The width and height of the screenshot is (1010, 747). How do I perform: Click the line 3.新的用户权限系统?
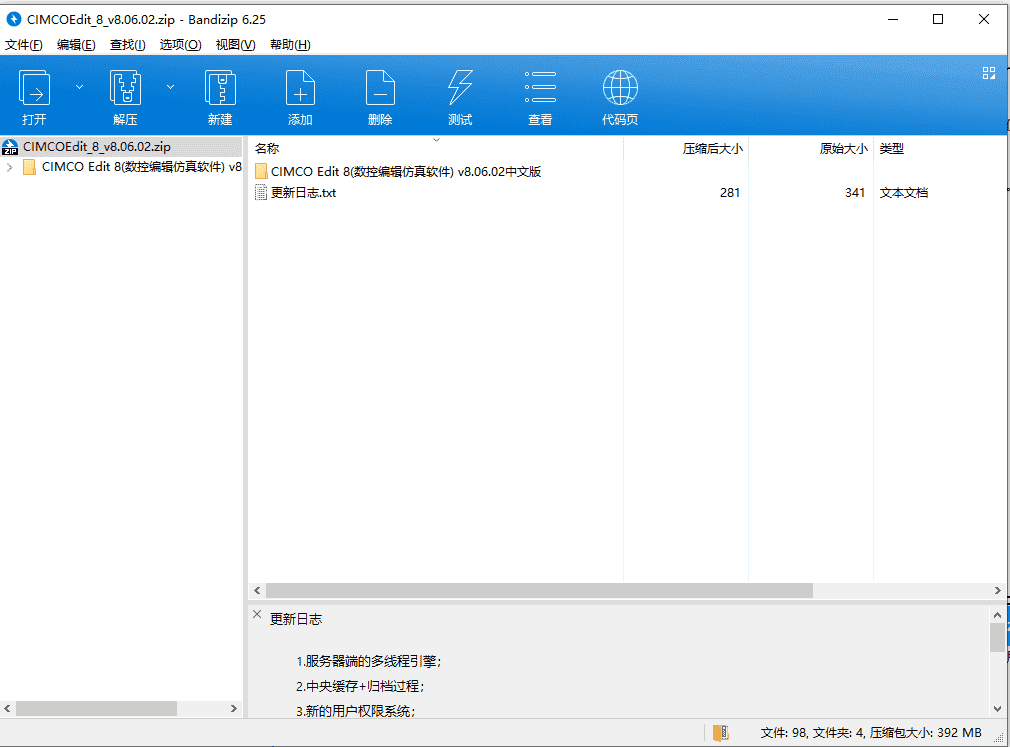pos(356,712)
